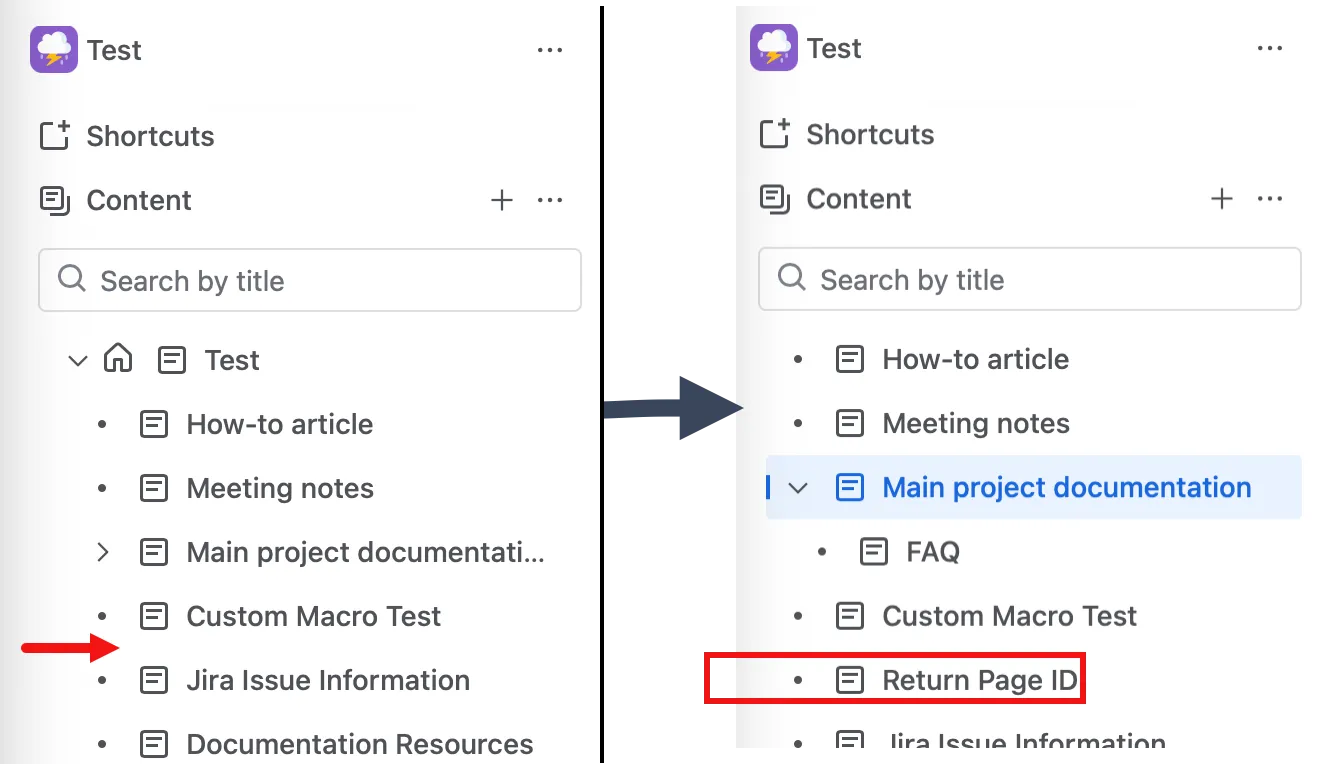Click the Shortcuts icon in right panel

pyautogui.click(x=775, y=134)
